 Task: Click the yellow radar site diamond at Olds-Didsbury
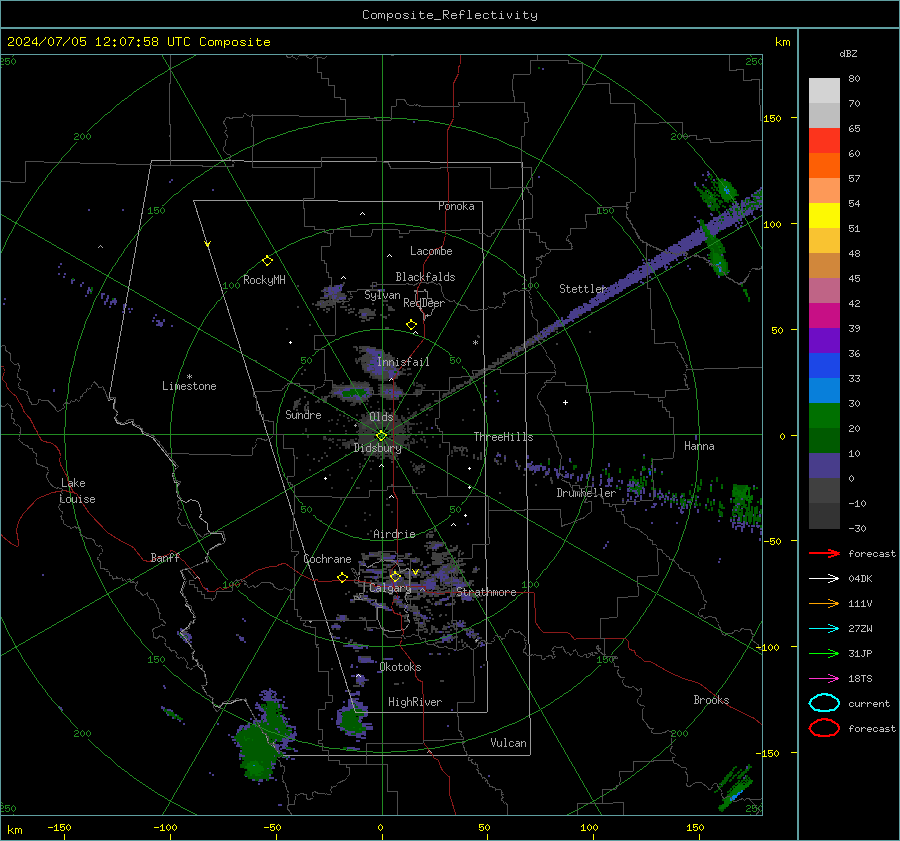click(x=381, y=436)
